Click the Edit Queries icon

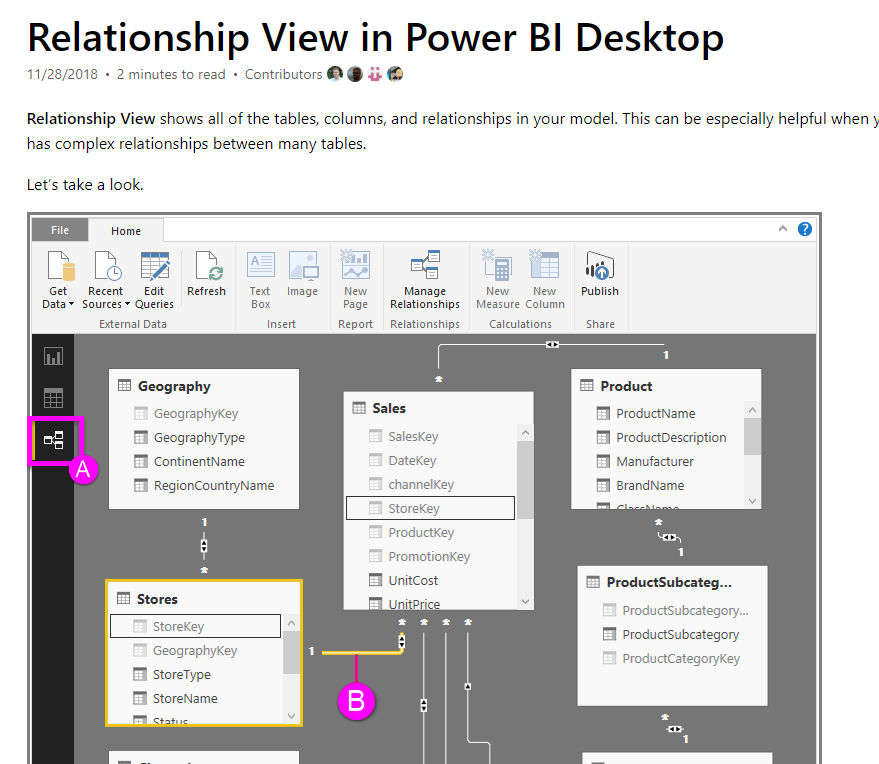click(x=154, y=266)
